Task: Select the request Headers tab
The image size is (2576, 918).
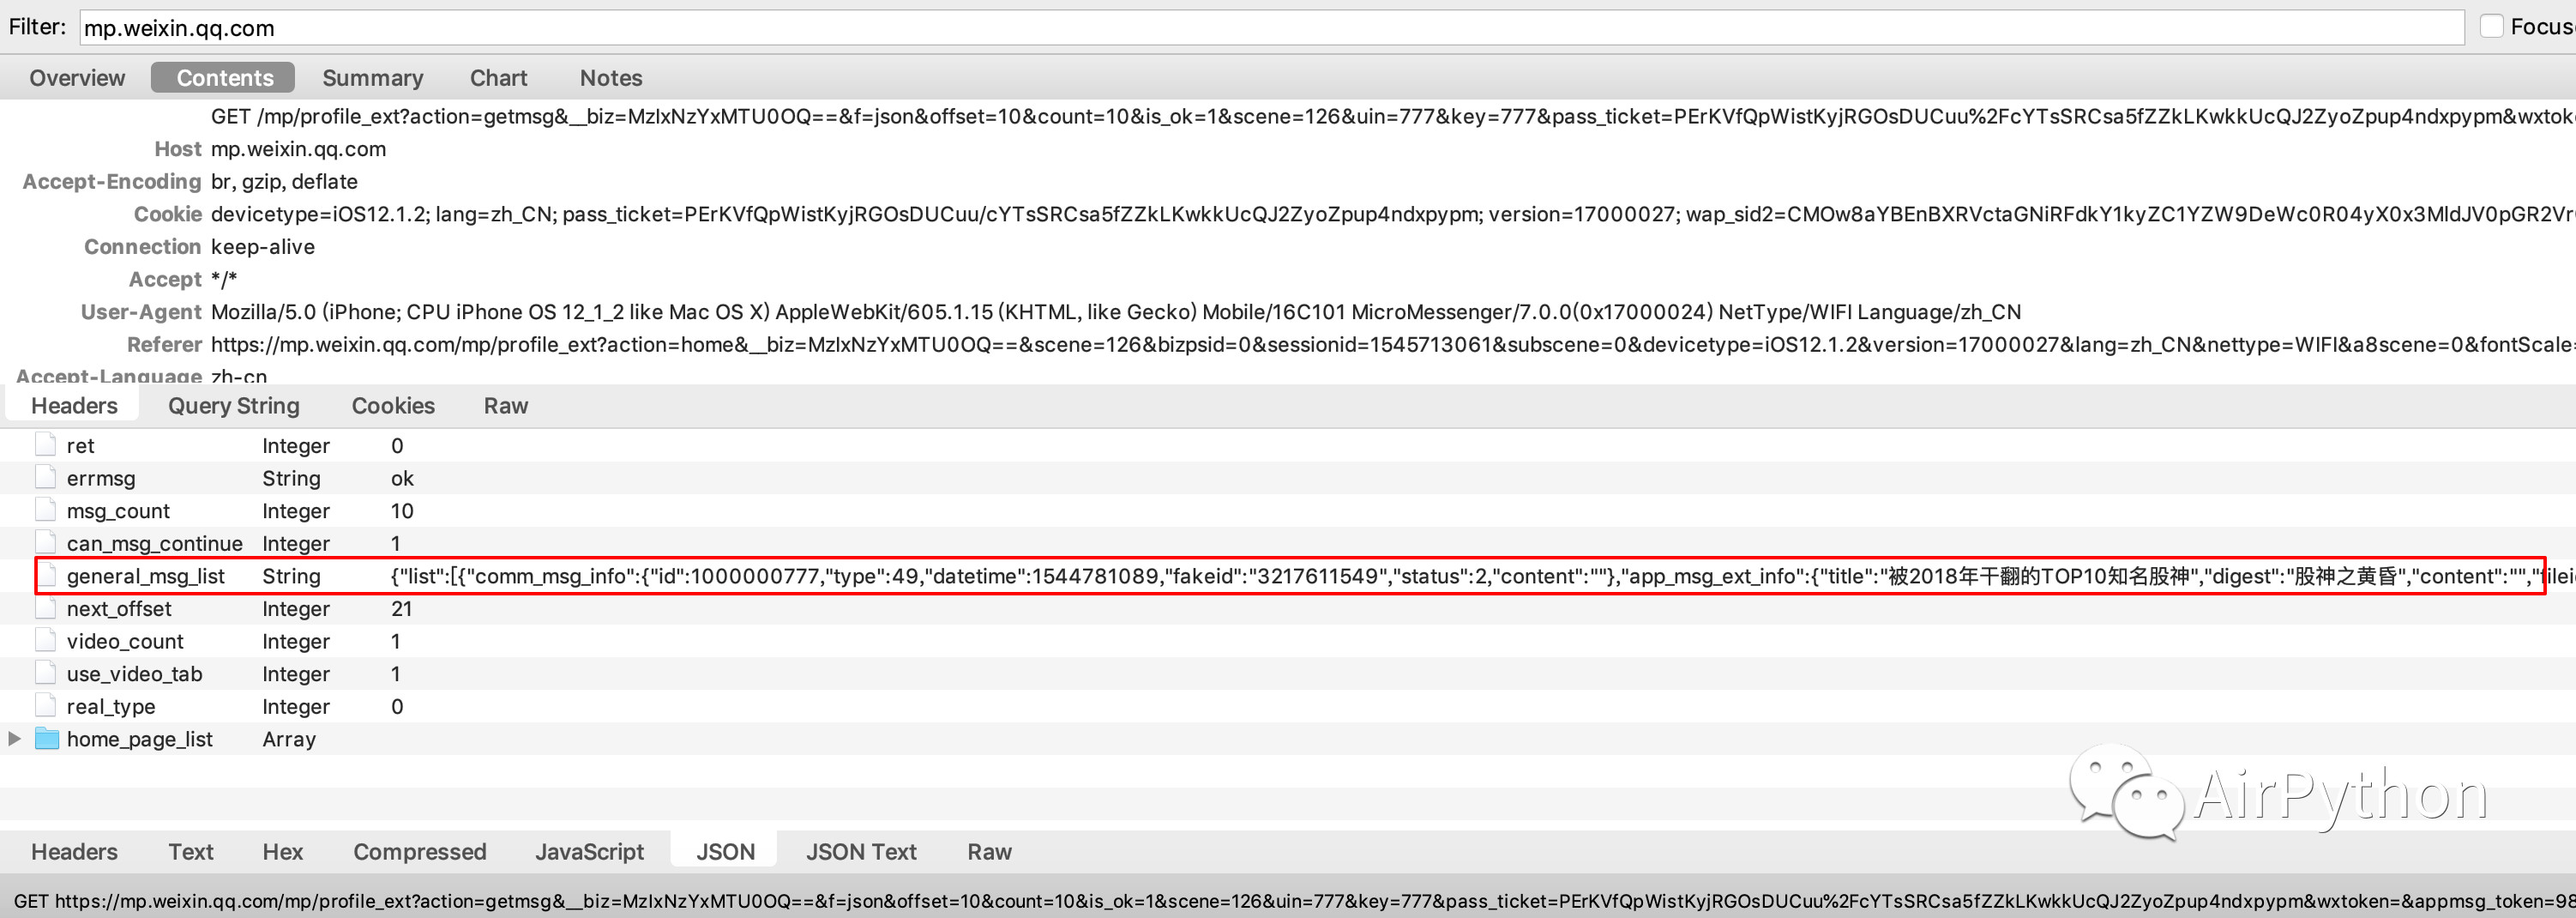Action: (x=74, y=406)
